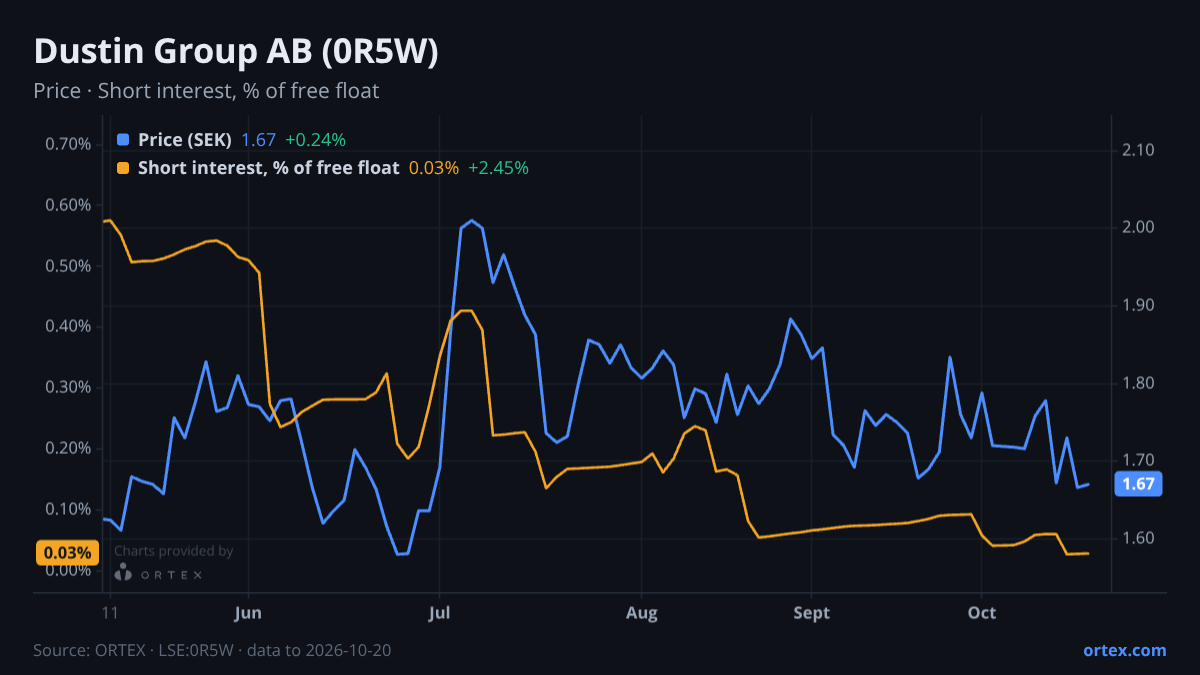Click the 11 date label on x-axis
The image size is (1200, 675).
(x=110, y=613)
